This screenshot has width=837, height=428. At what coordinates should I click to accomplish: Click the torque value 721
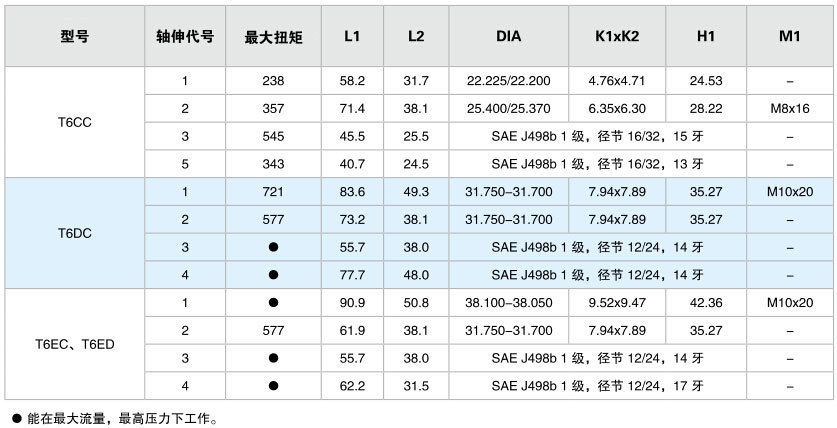tap(273, 191)
